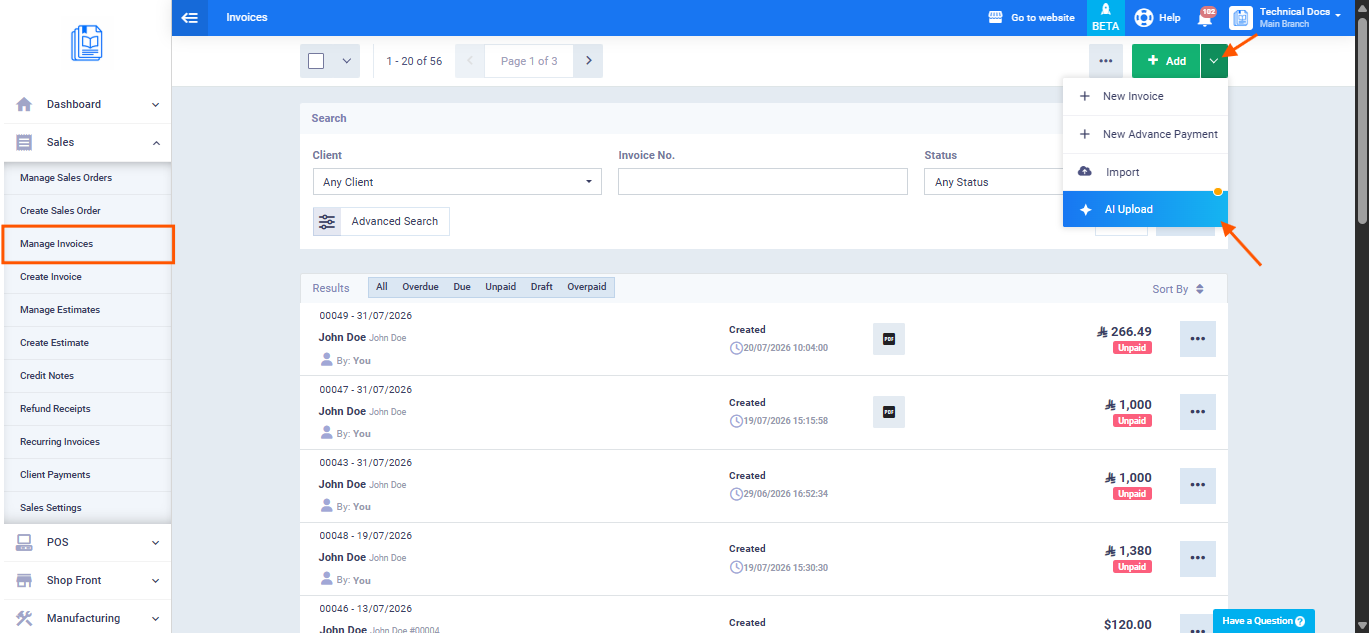Click Page 1 of 3 field
This screenshot has height=633, width=1369.
coord(529,61)
